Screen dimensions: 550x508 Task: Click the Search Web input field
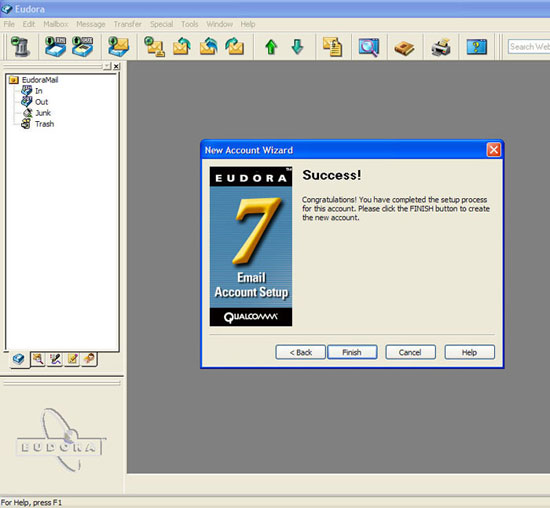[x=529, y=47]
